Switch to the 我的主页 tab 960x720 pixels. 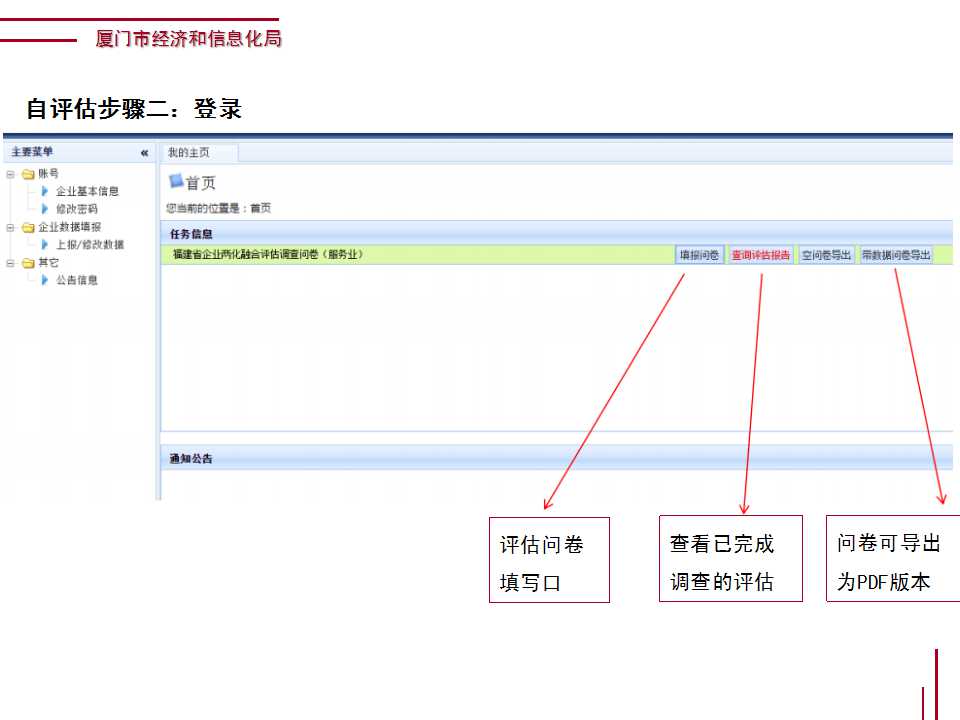(x=189, y=153)
